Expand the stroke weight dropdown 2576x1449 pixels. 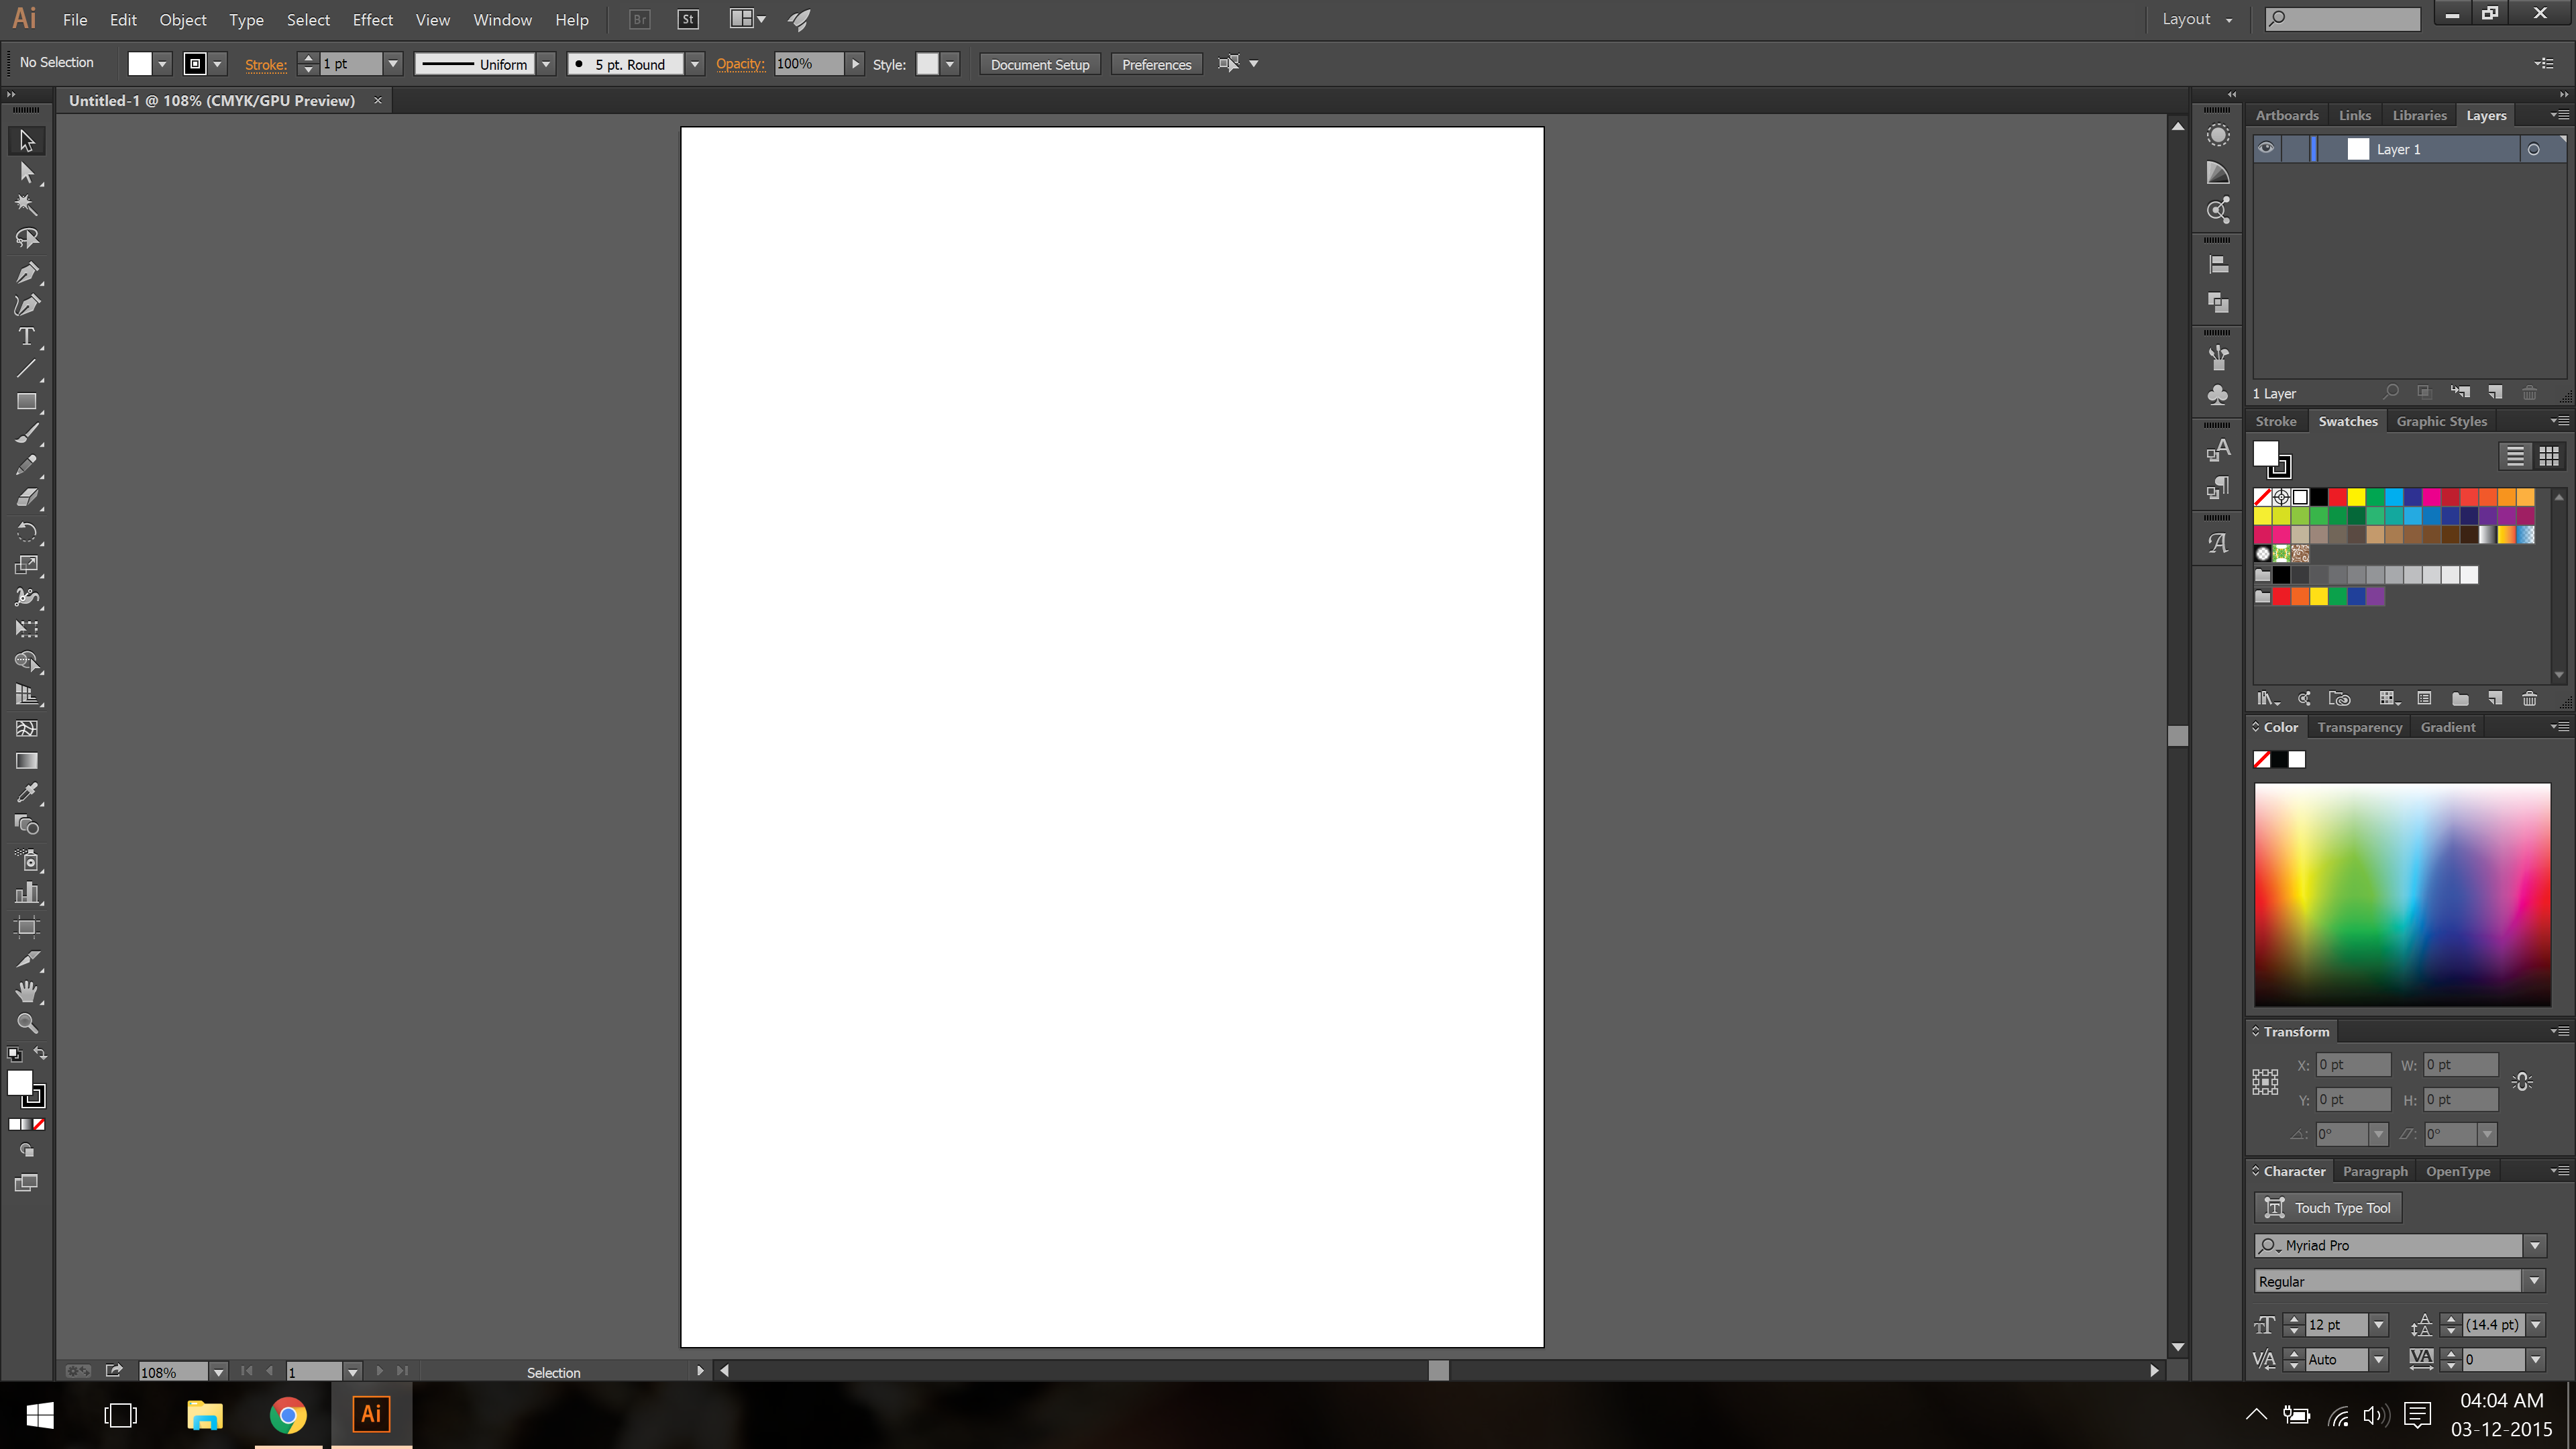[393, 64]
